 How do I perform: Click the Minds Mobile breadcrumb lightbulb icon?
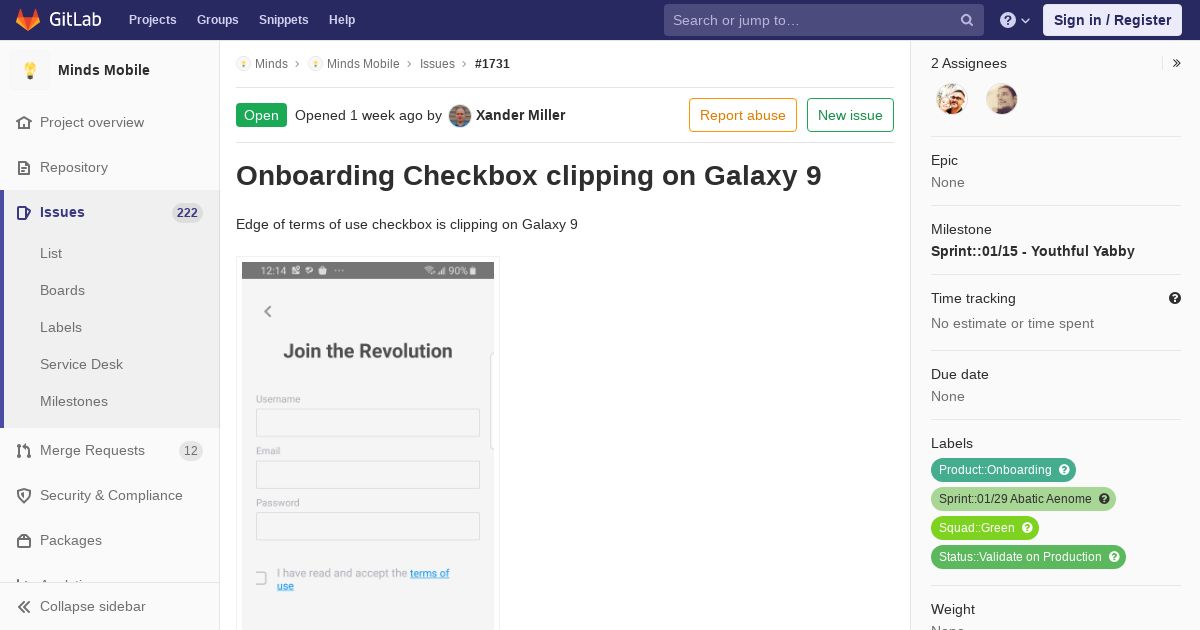click(315, 64)
